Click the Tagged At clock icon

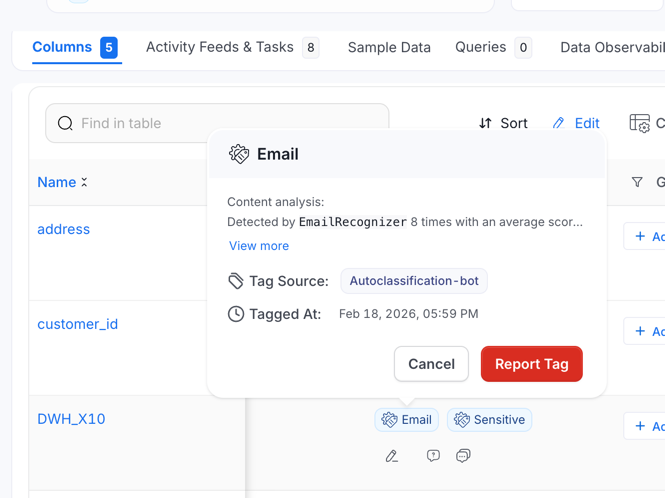[x=236, y=314]
